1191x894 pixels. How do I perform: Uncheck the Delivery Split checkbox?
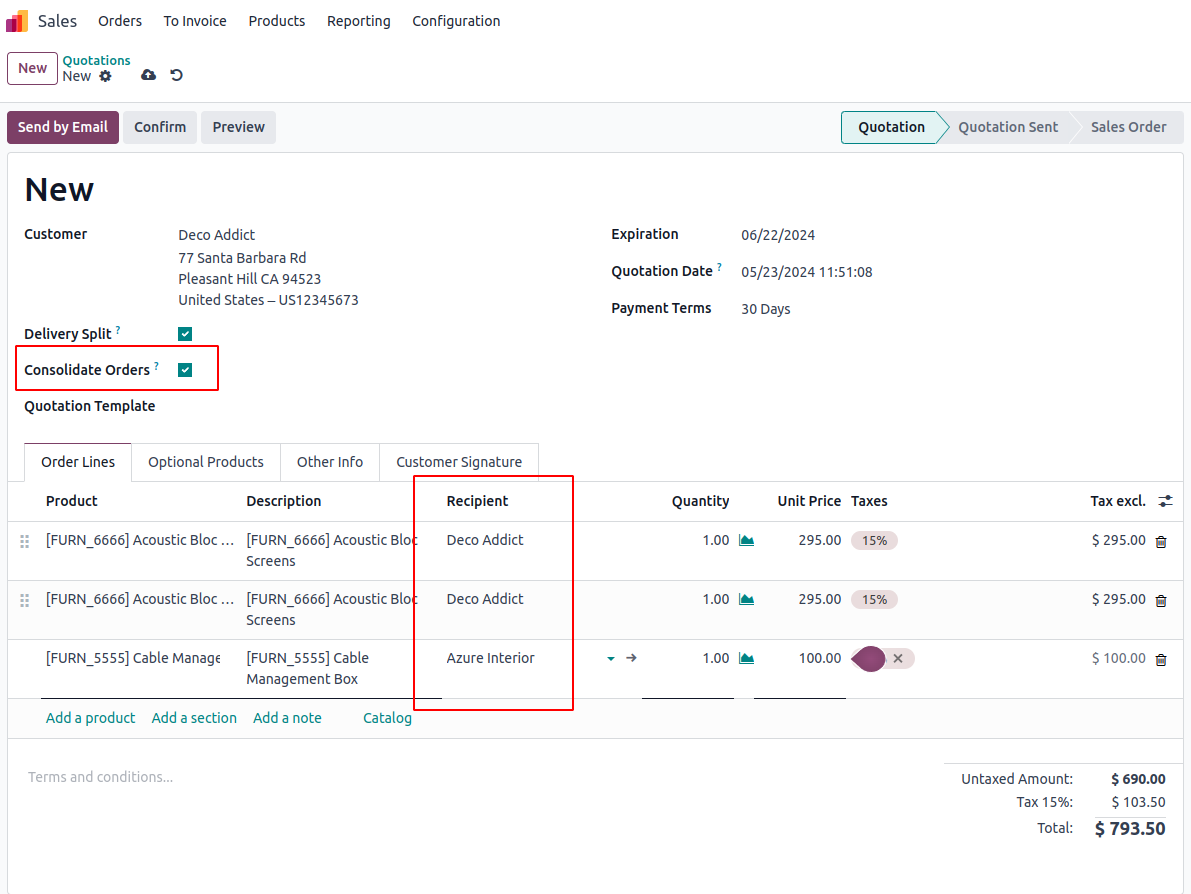click(185, 334)
